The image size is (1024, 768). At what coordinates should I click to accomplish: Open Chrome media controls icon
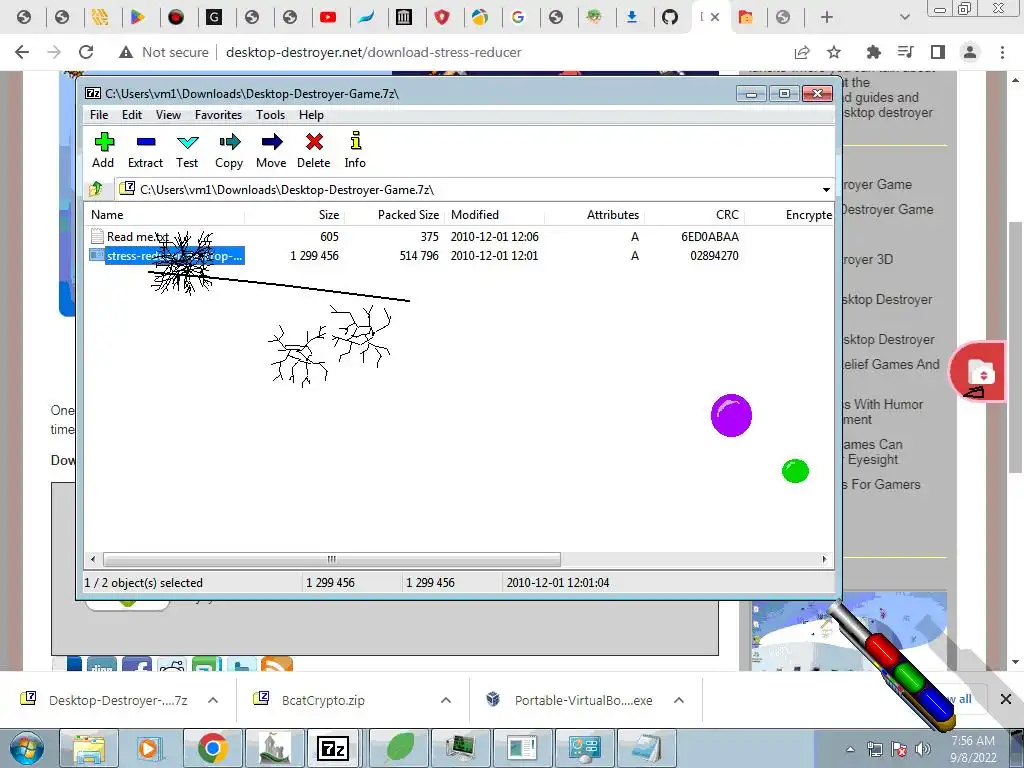(905, 52)
